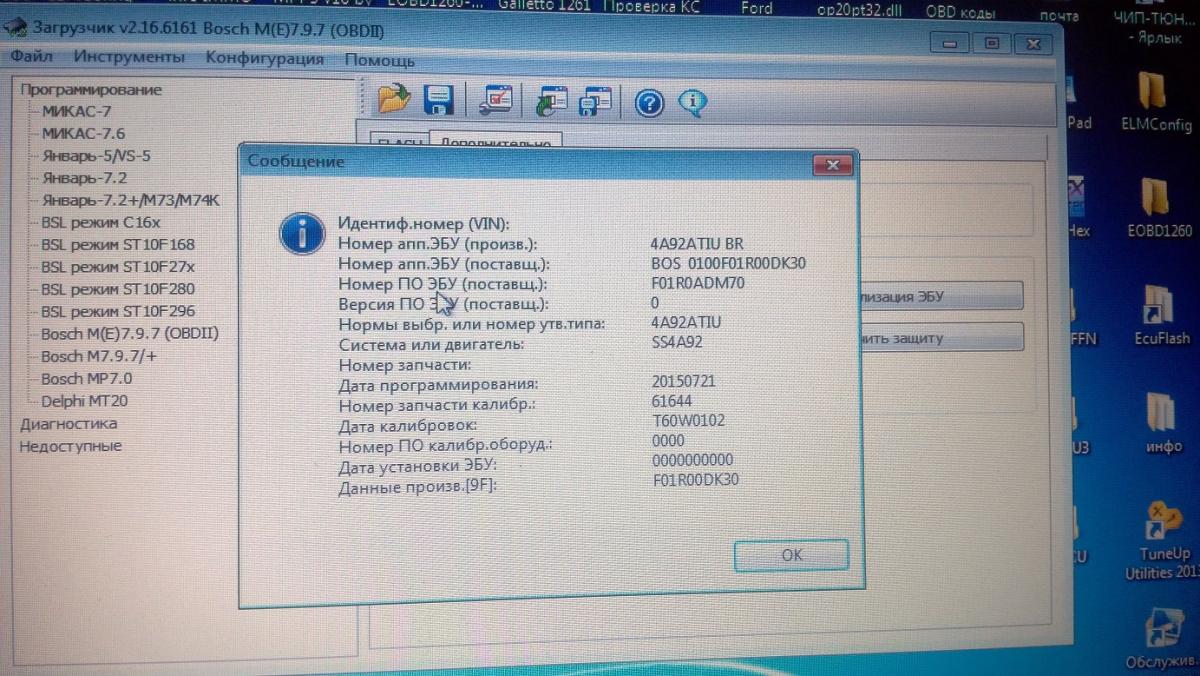Open the Файл menu

pos(34,57)
